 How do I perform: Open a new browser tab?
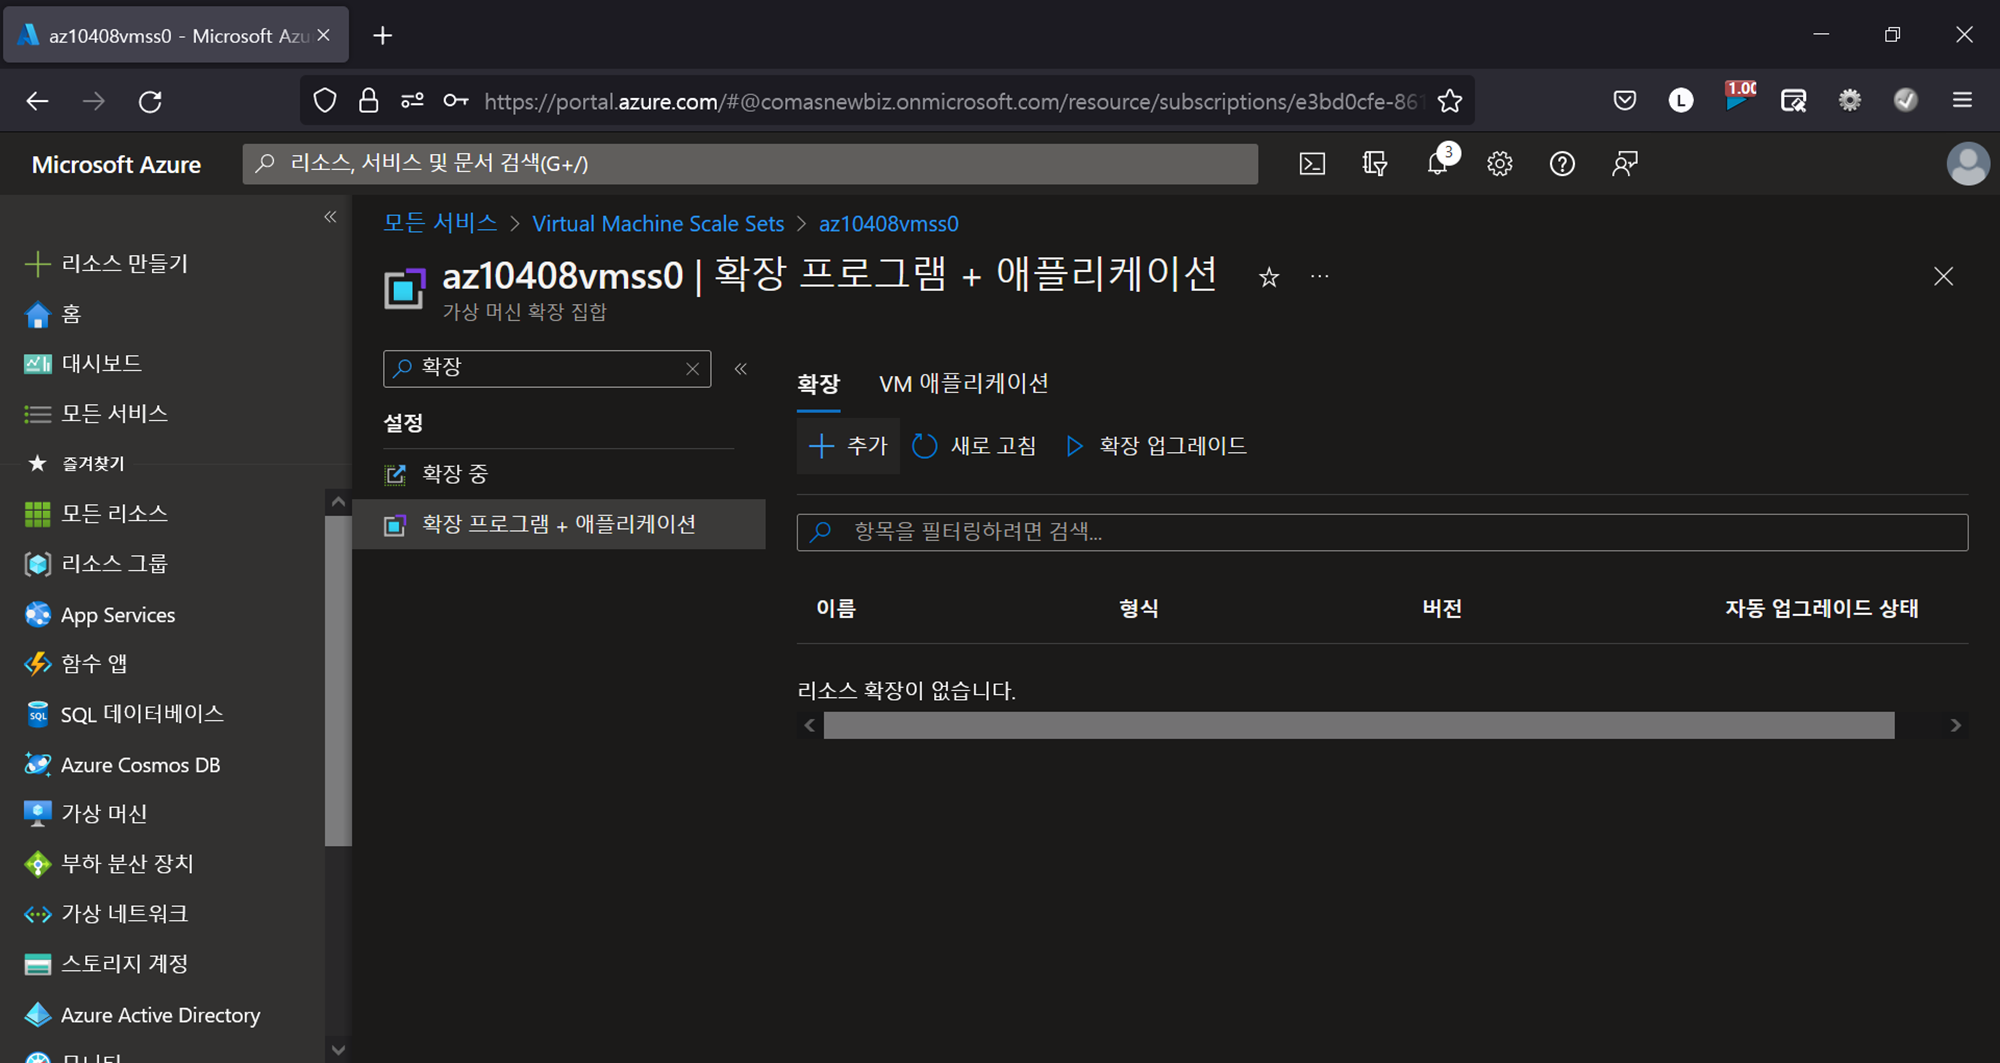(382, 36)
